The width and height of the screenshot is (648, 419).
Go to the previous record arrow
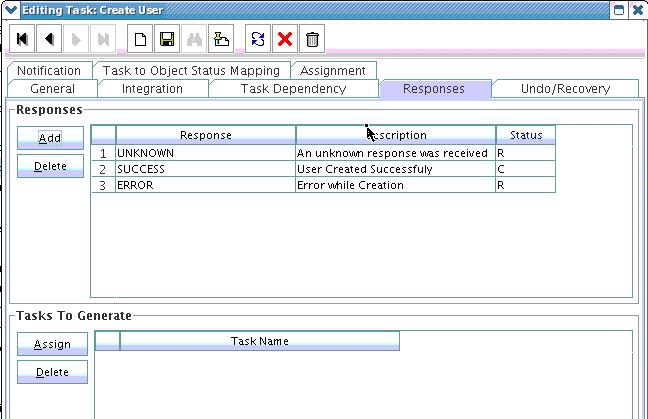click(49, 39)
